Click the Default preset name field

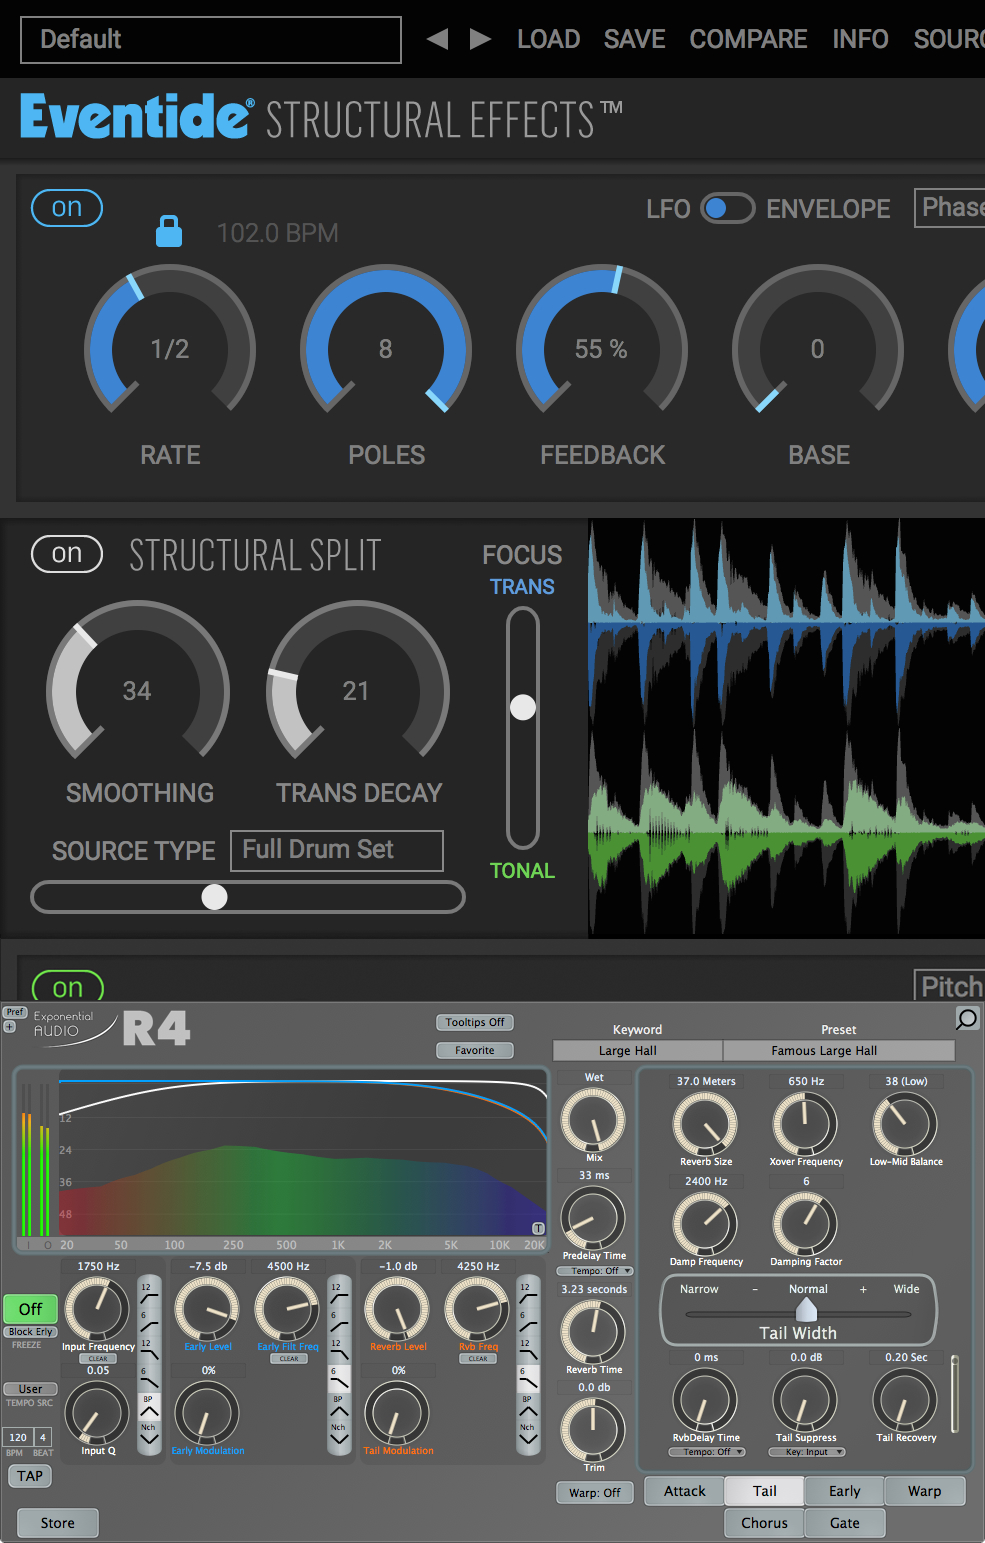tap(210, 39)
